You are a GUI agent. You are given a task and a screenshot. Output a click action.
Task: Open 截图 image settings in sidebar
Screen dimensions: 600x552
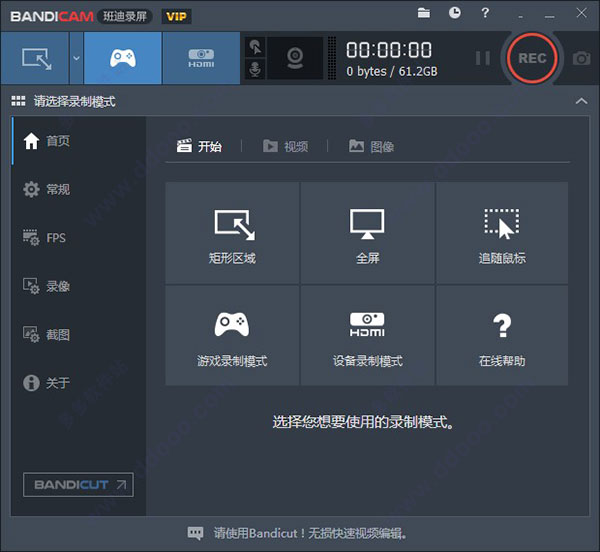click(79, 334)
